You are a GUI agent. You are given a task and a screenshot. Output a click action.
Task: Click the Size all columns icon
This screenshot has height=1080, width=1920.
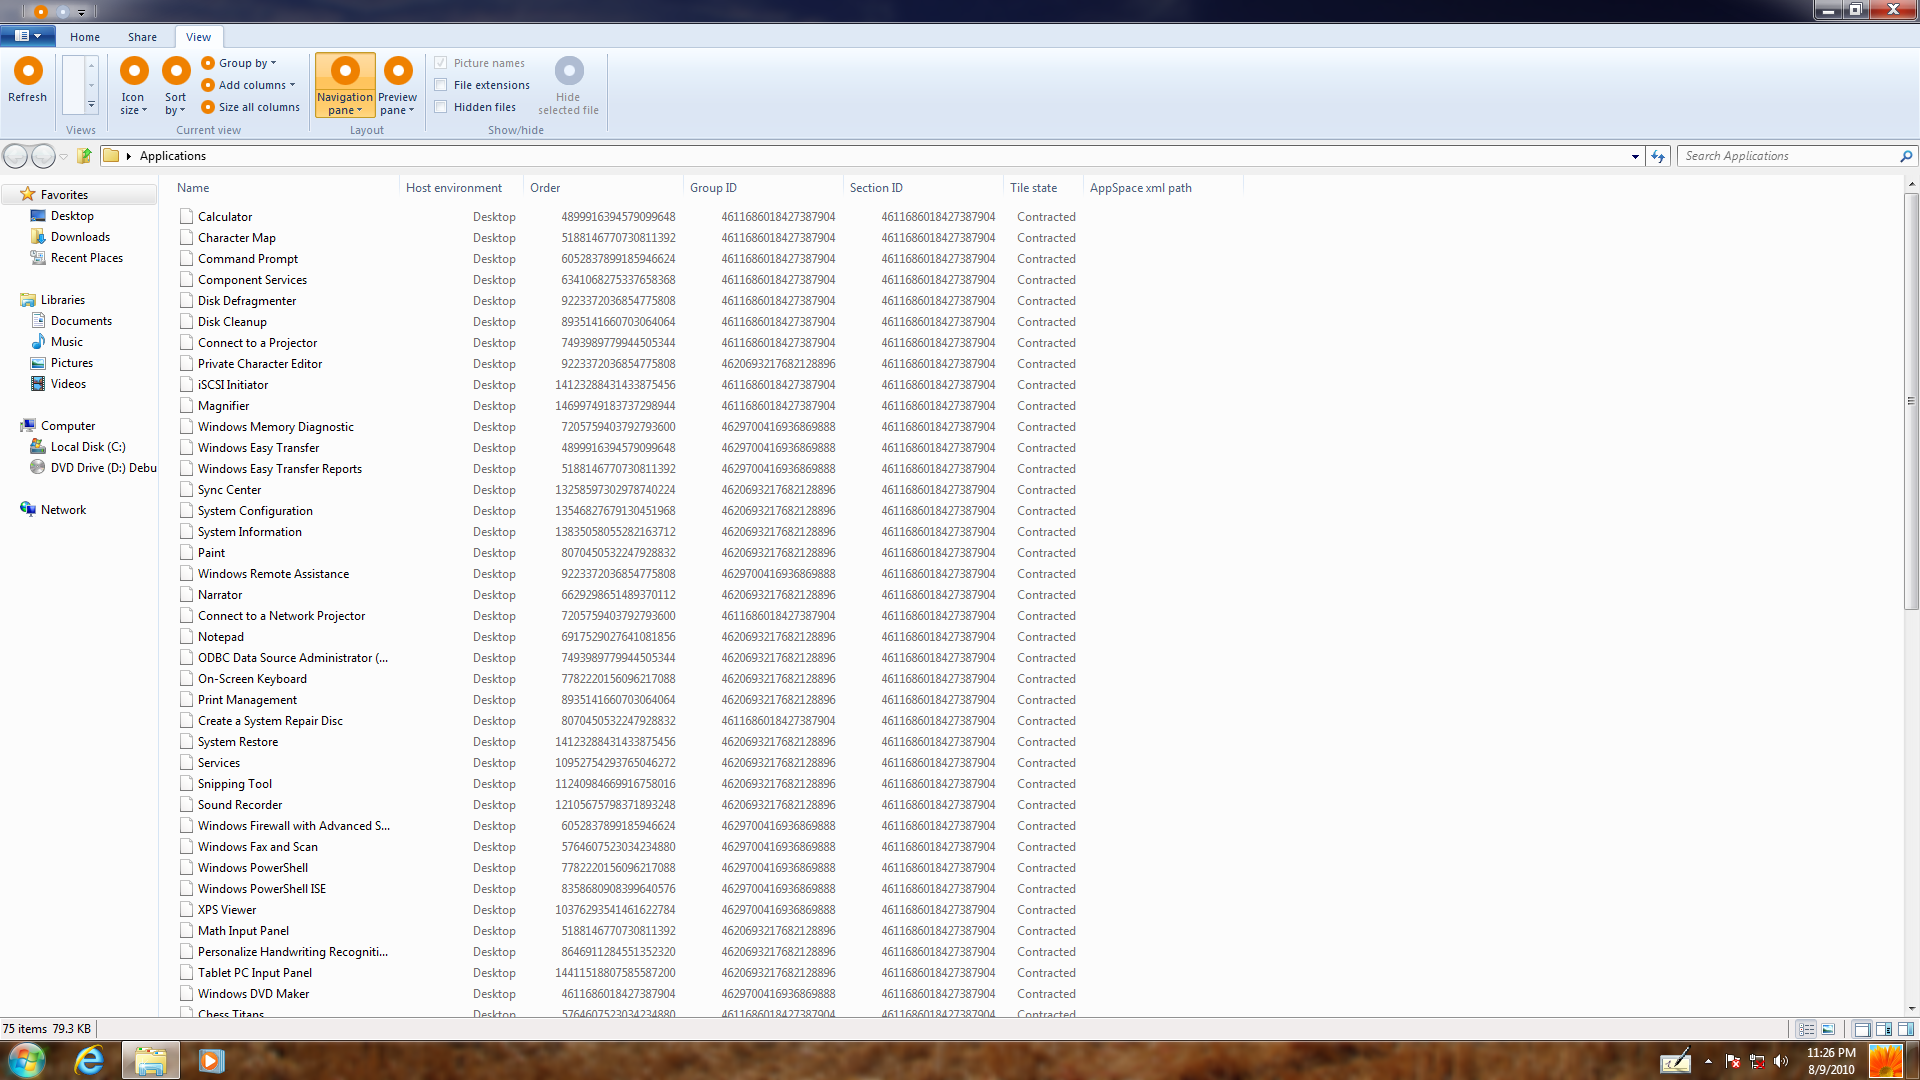point(208,107)
